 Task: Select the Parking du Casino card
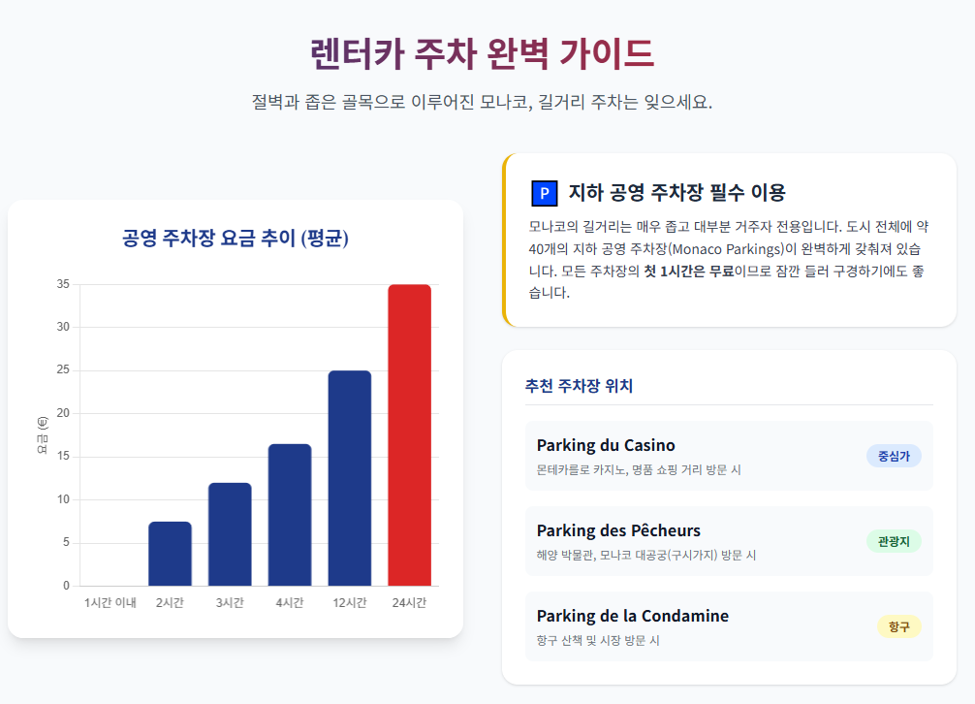tap(729, 456)
